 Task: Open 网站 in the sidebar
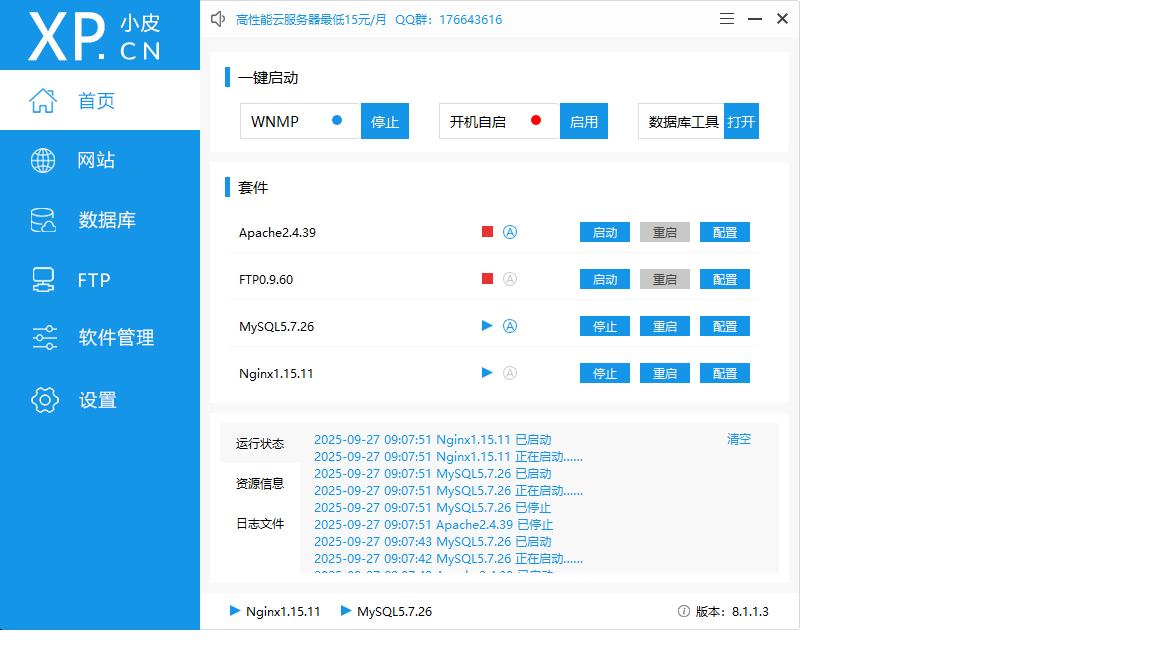pyautogui.click(x=96, y=160)
